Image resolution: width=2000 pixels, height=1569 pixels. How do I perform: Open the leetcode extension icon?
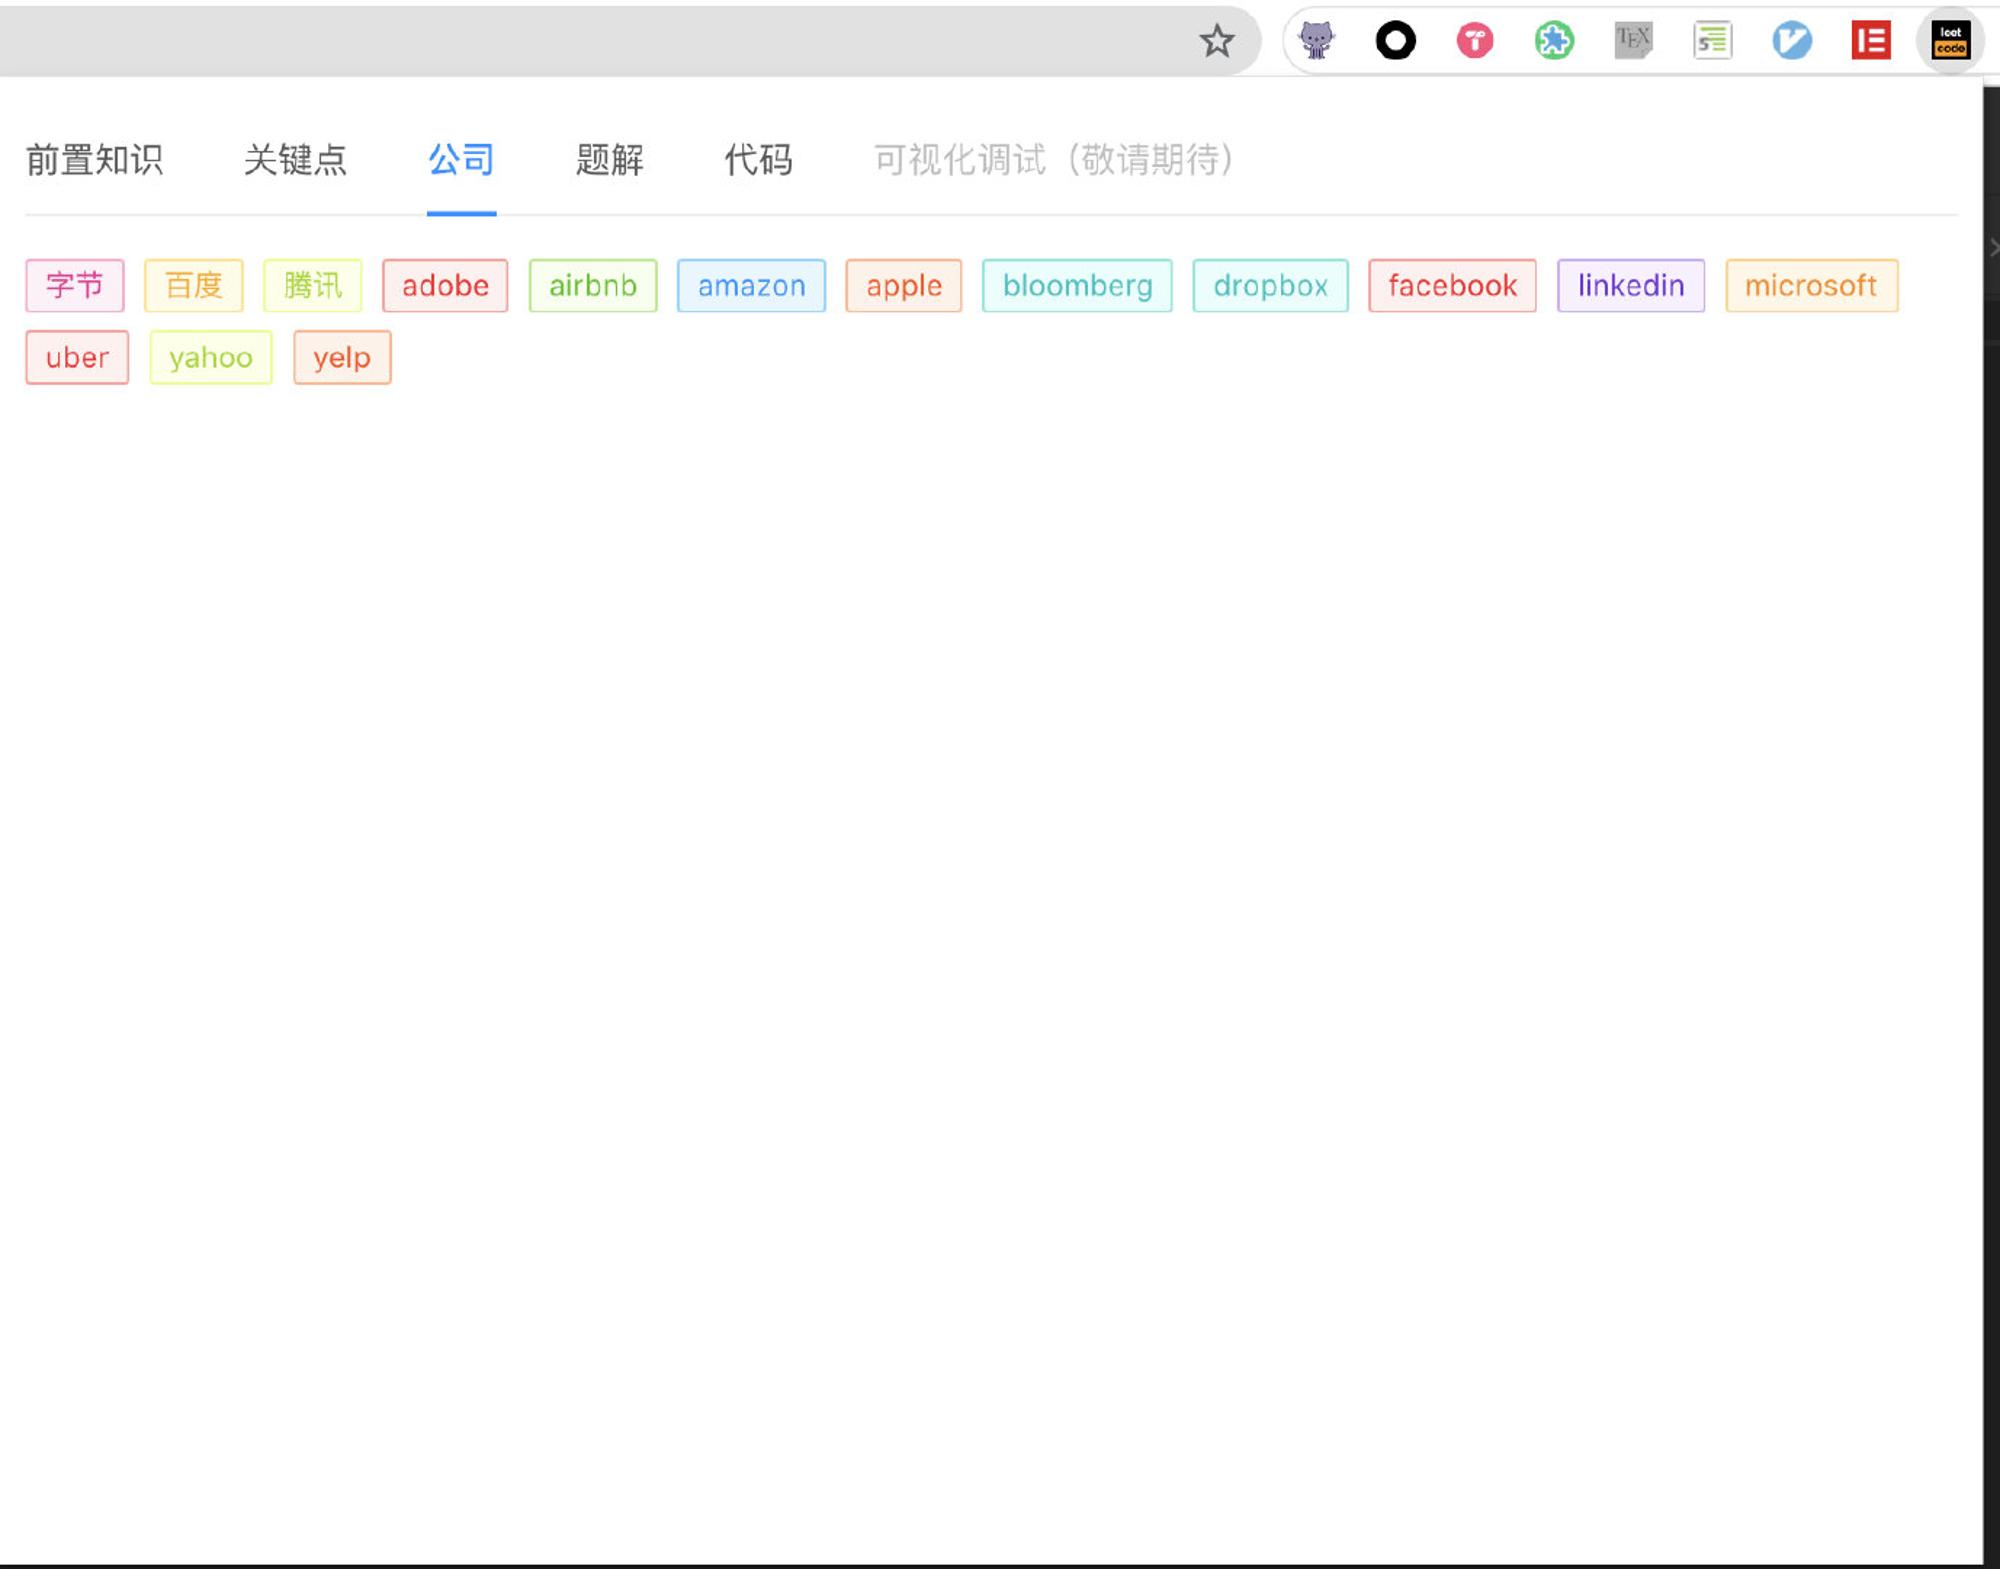pos(1950,41)
